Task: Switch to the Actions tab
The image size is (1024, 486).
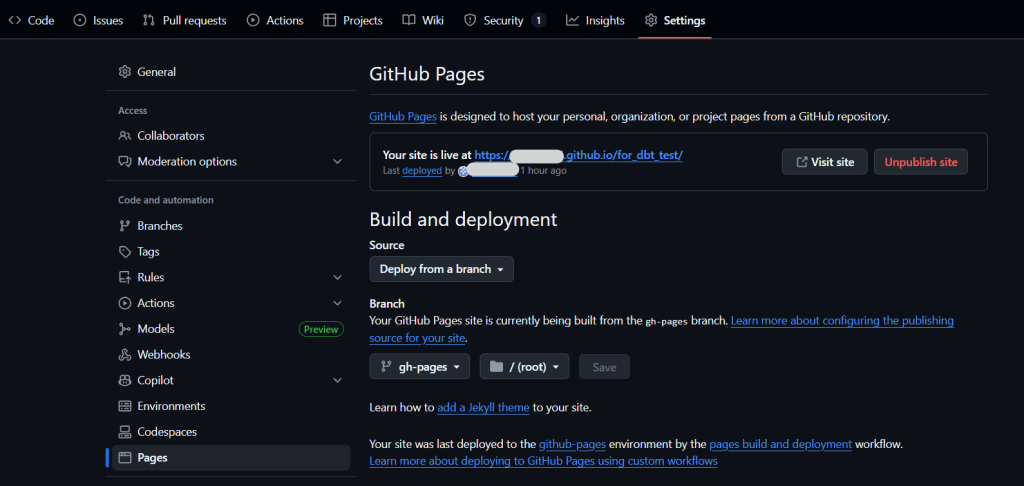Action: pyautogui.click(x=275, y=20)
